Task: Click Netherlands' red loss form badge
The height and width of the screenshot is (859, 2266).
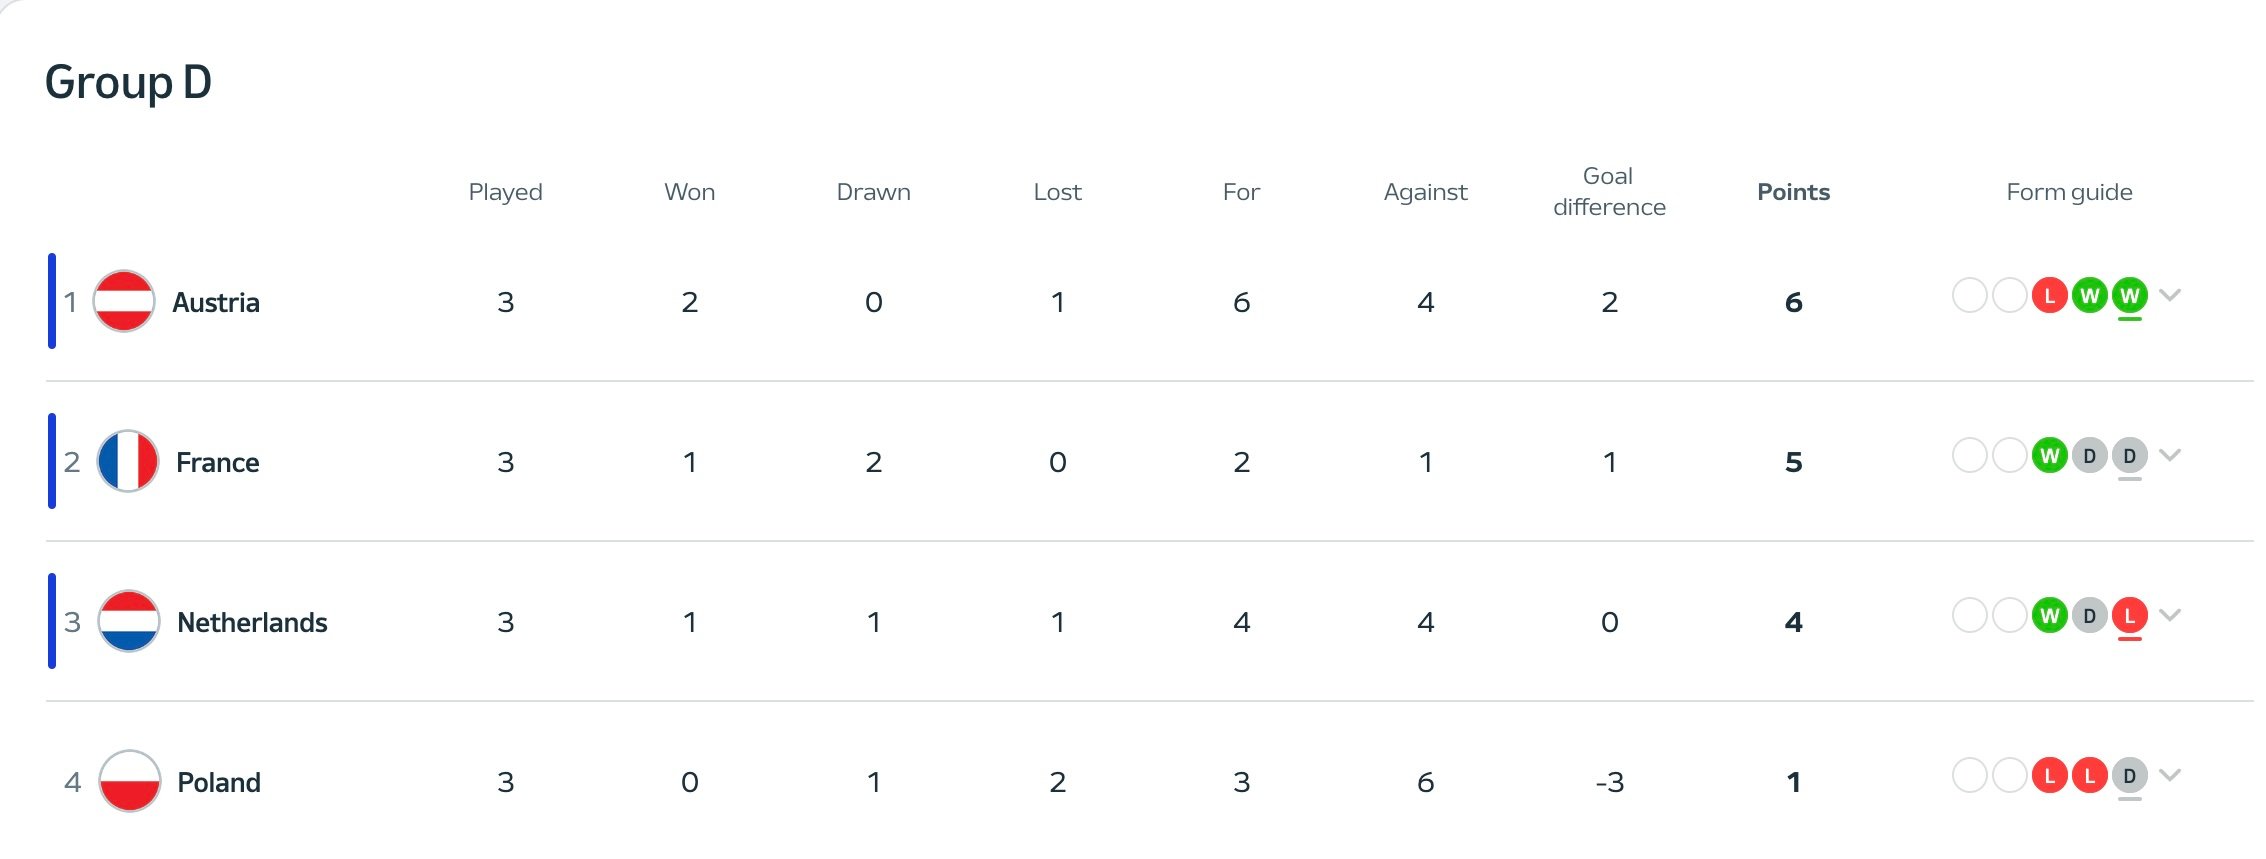Action: click(2129, 615)
